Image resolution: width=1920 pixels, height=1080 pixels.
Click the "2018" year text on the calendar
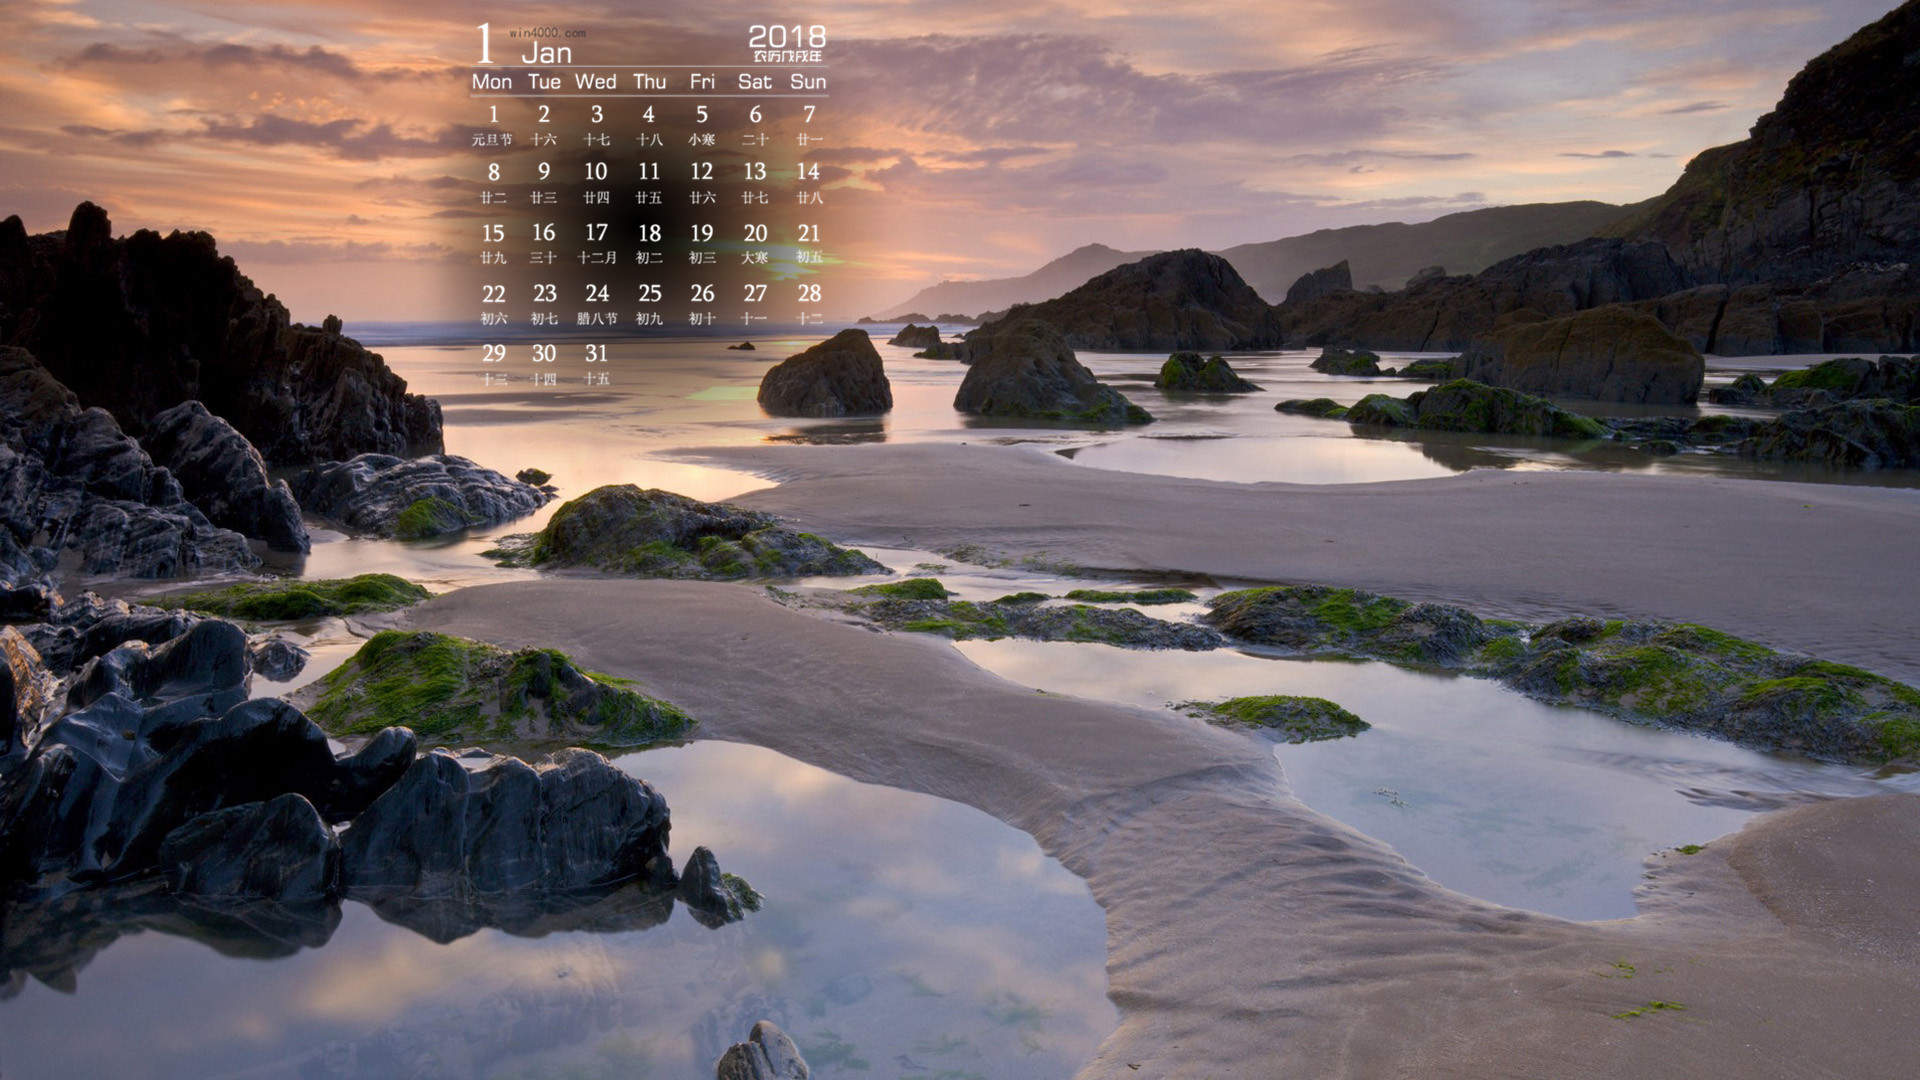[x=787, y=37]
